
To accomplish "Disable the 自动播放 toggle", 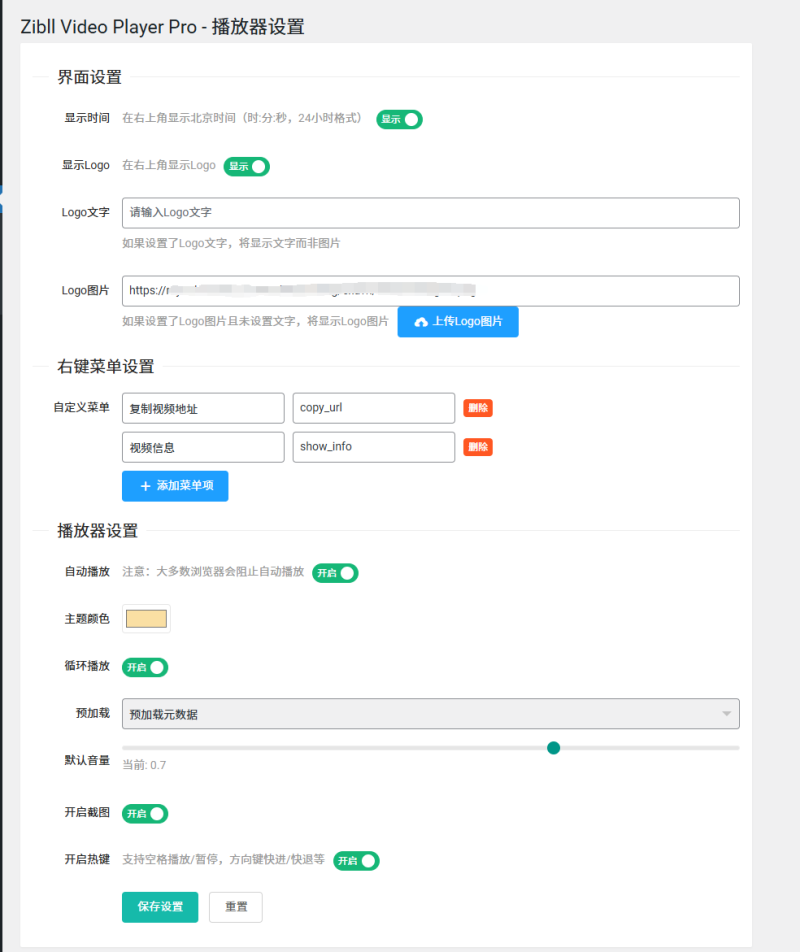I will point(335,573).
